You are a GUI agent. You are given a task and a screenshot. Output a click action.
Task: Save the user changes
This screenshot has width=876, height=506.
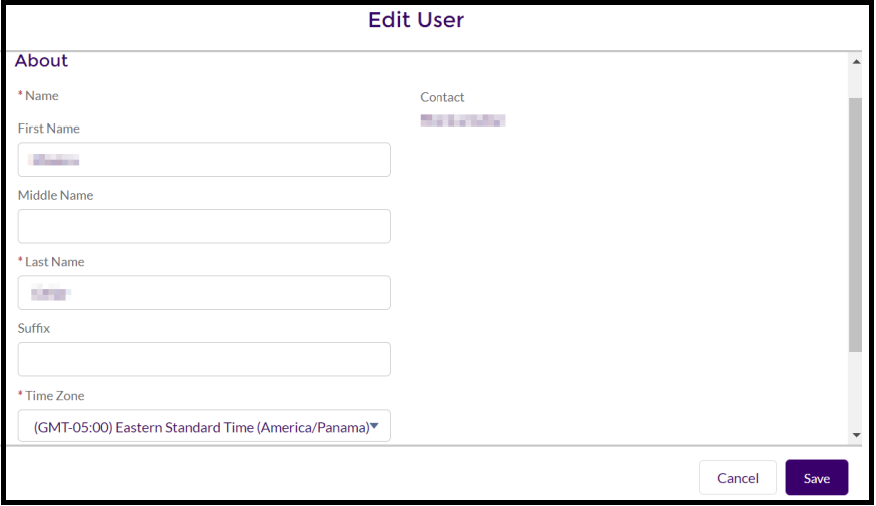816,478
